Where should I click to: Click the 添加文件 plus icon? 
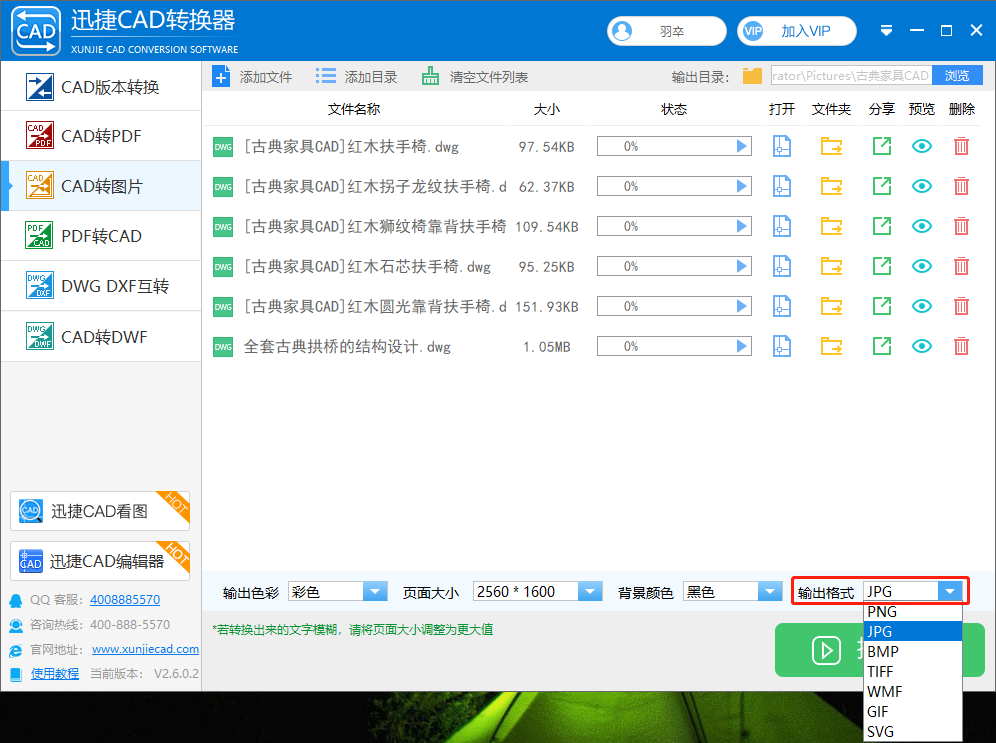pos(221,77)
